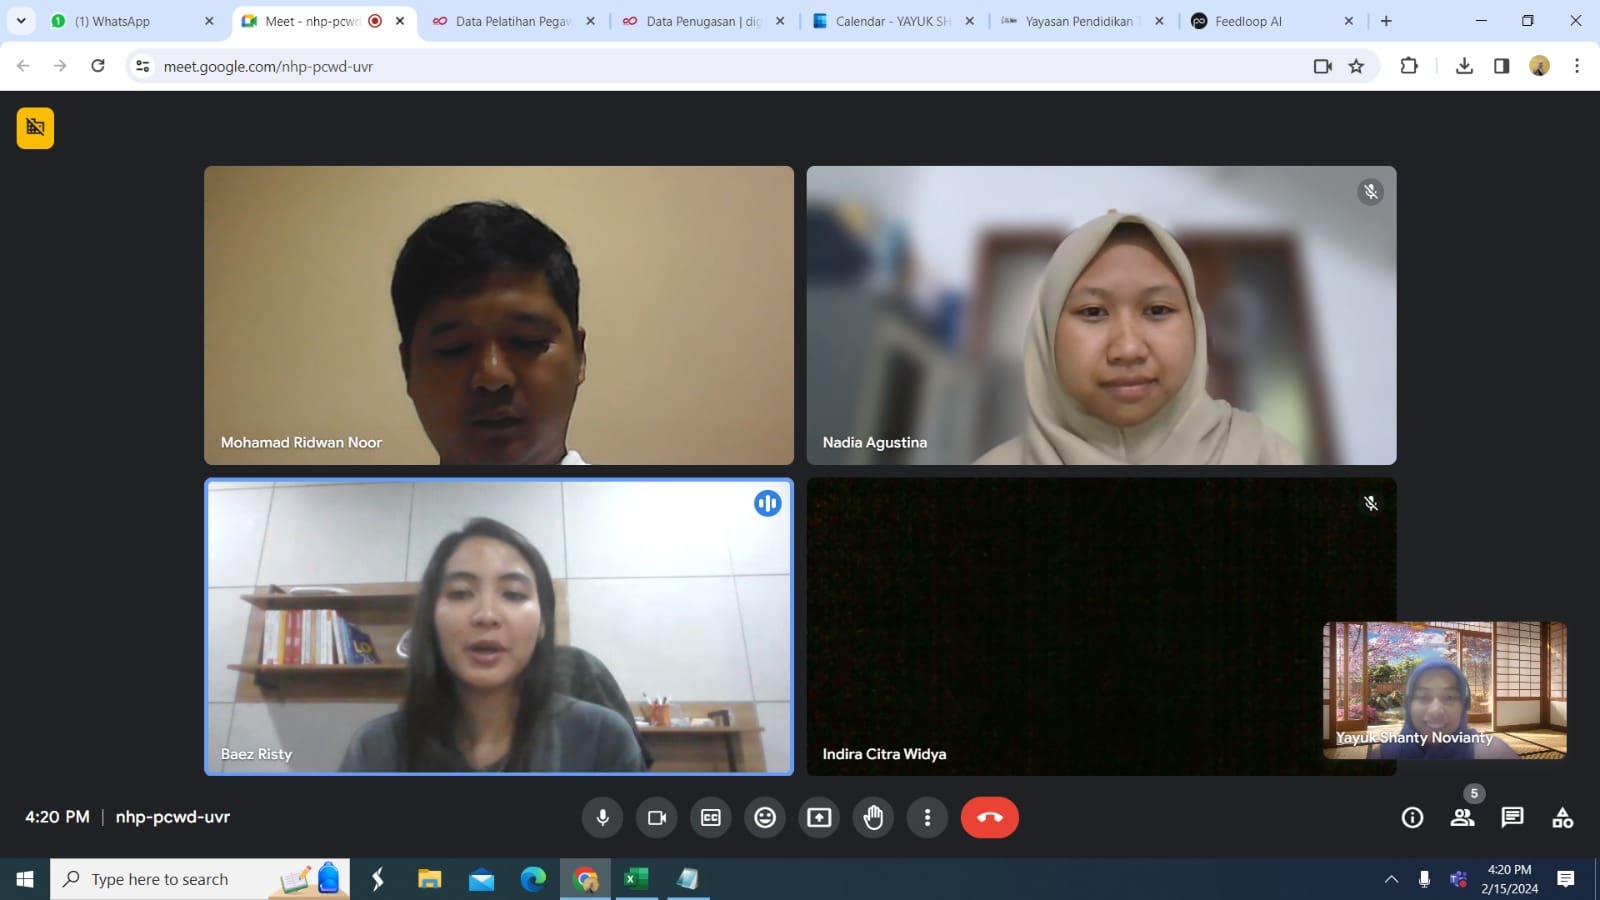This screenshot has width=1600, height=900.
Task: Open the activities icon
Action: [1562, 817]
